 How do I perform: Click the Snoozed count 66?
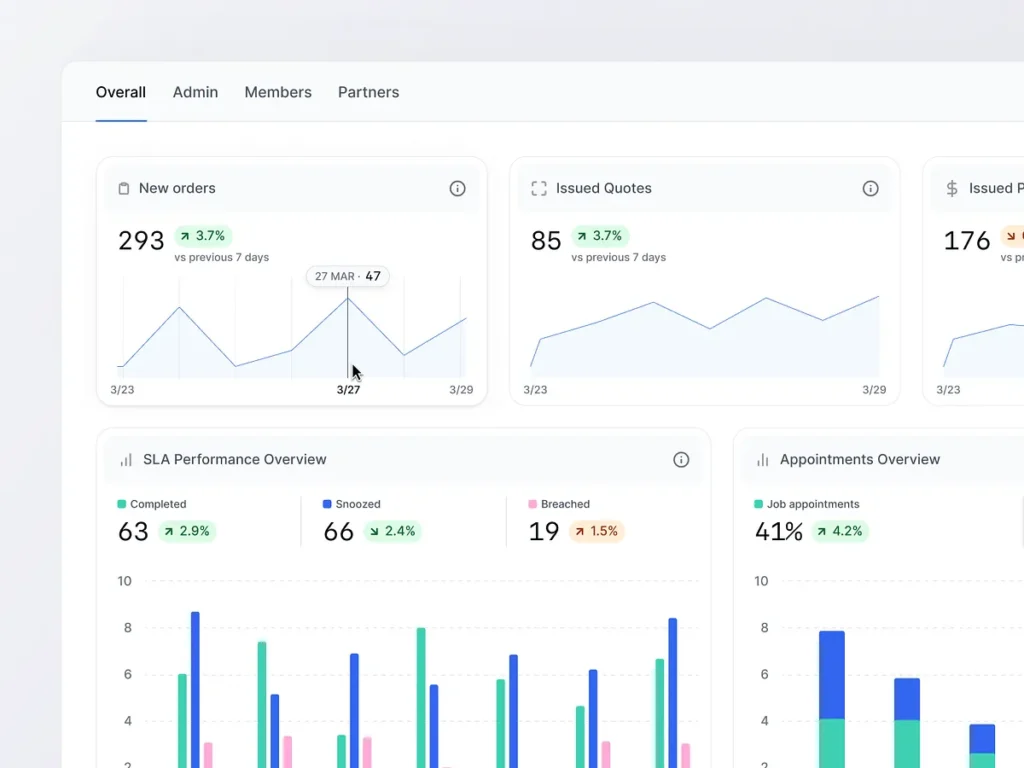coord(338,532)
